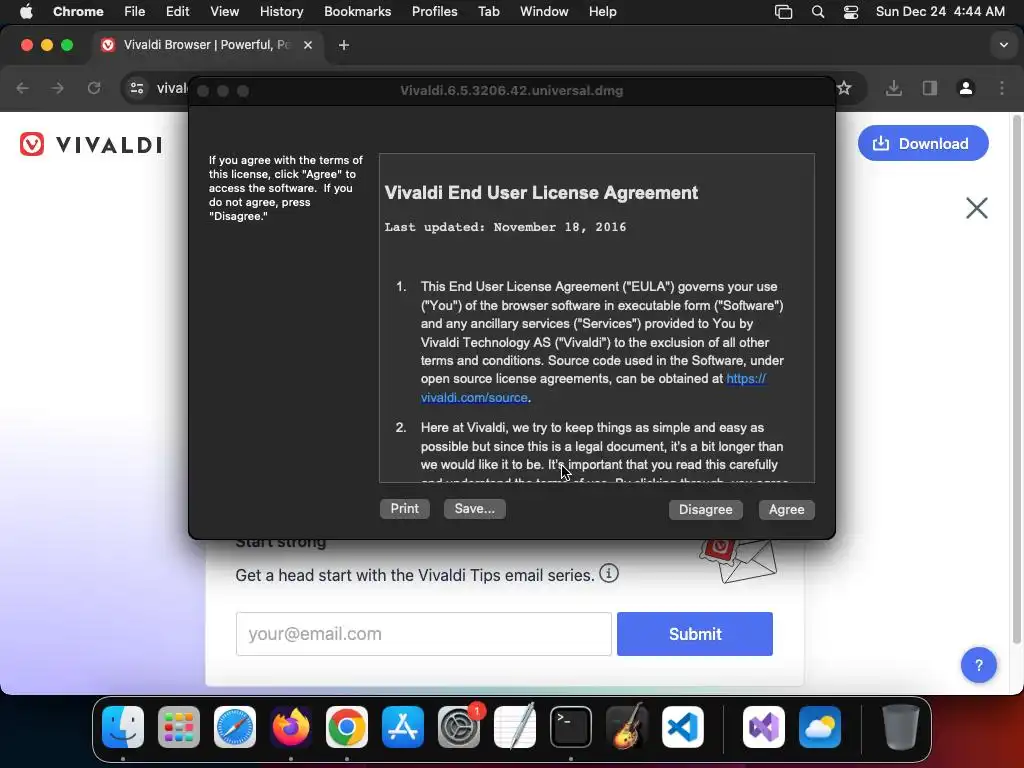Open TextEdit from the Dock

pyautogui.click(x=515, y=727)
